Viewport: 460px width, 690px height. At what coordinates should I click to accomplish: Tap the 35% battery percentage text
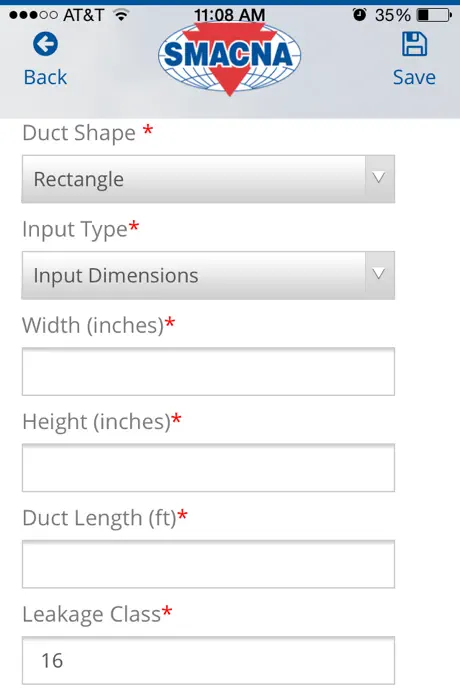pyautogui.click(x=393, y=15)
